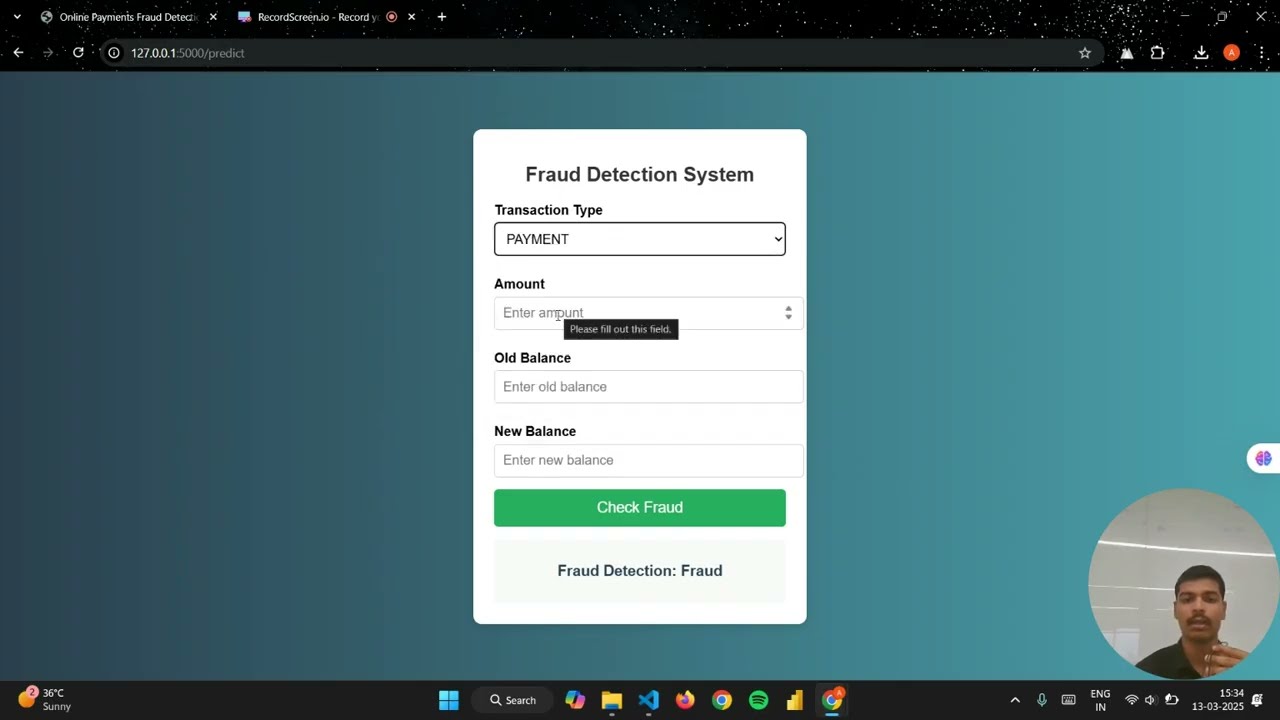Click the webcam overlay thumbnail
This screenshot has height=720, width=1280.
[x=1184, y=584]
